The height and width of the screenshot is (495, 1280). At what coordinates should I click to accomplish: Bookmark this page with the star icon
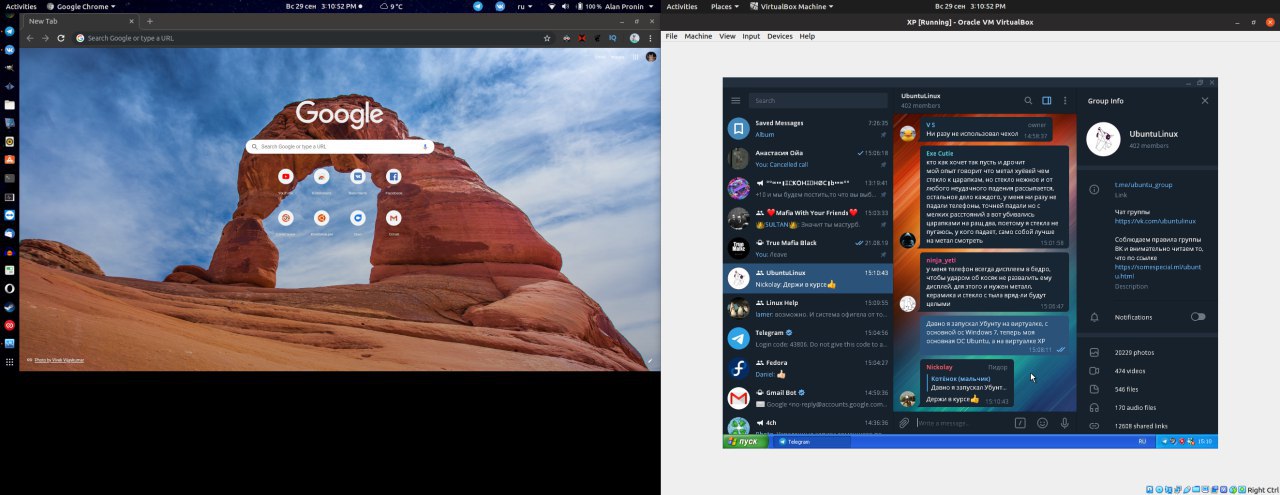[547, 38]
